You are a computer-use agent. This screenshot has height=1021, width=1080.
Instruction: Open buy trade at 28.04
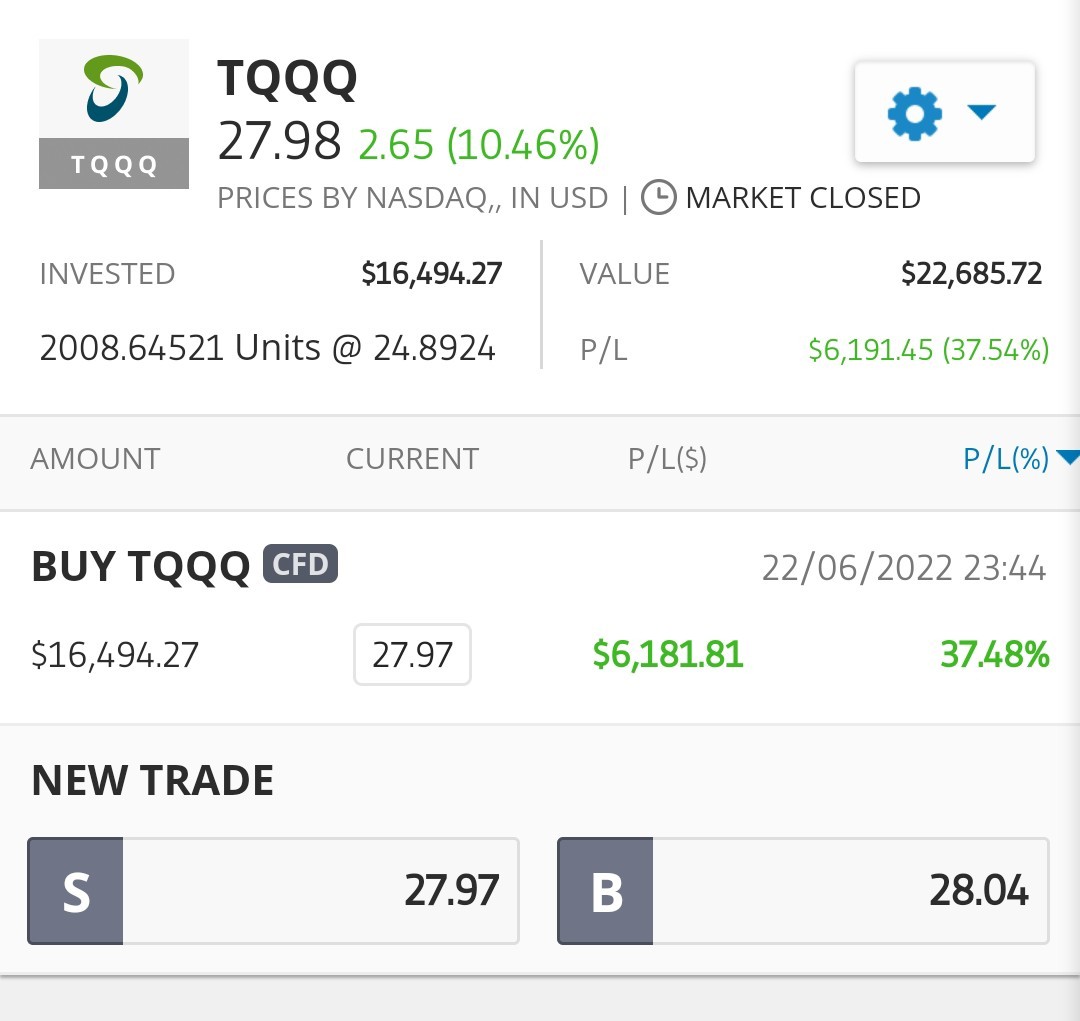point(803,891)
